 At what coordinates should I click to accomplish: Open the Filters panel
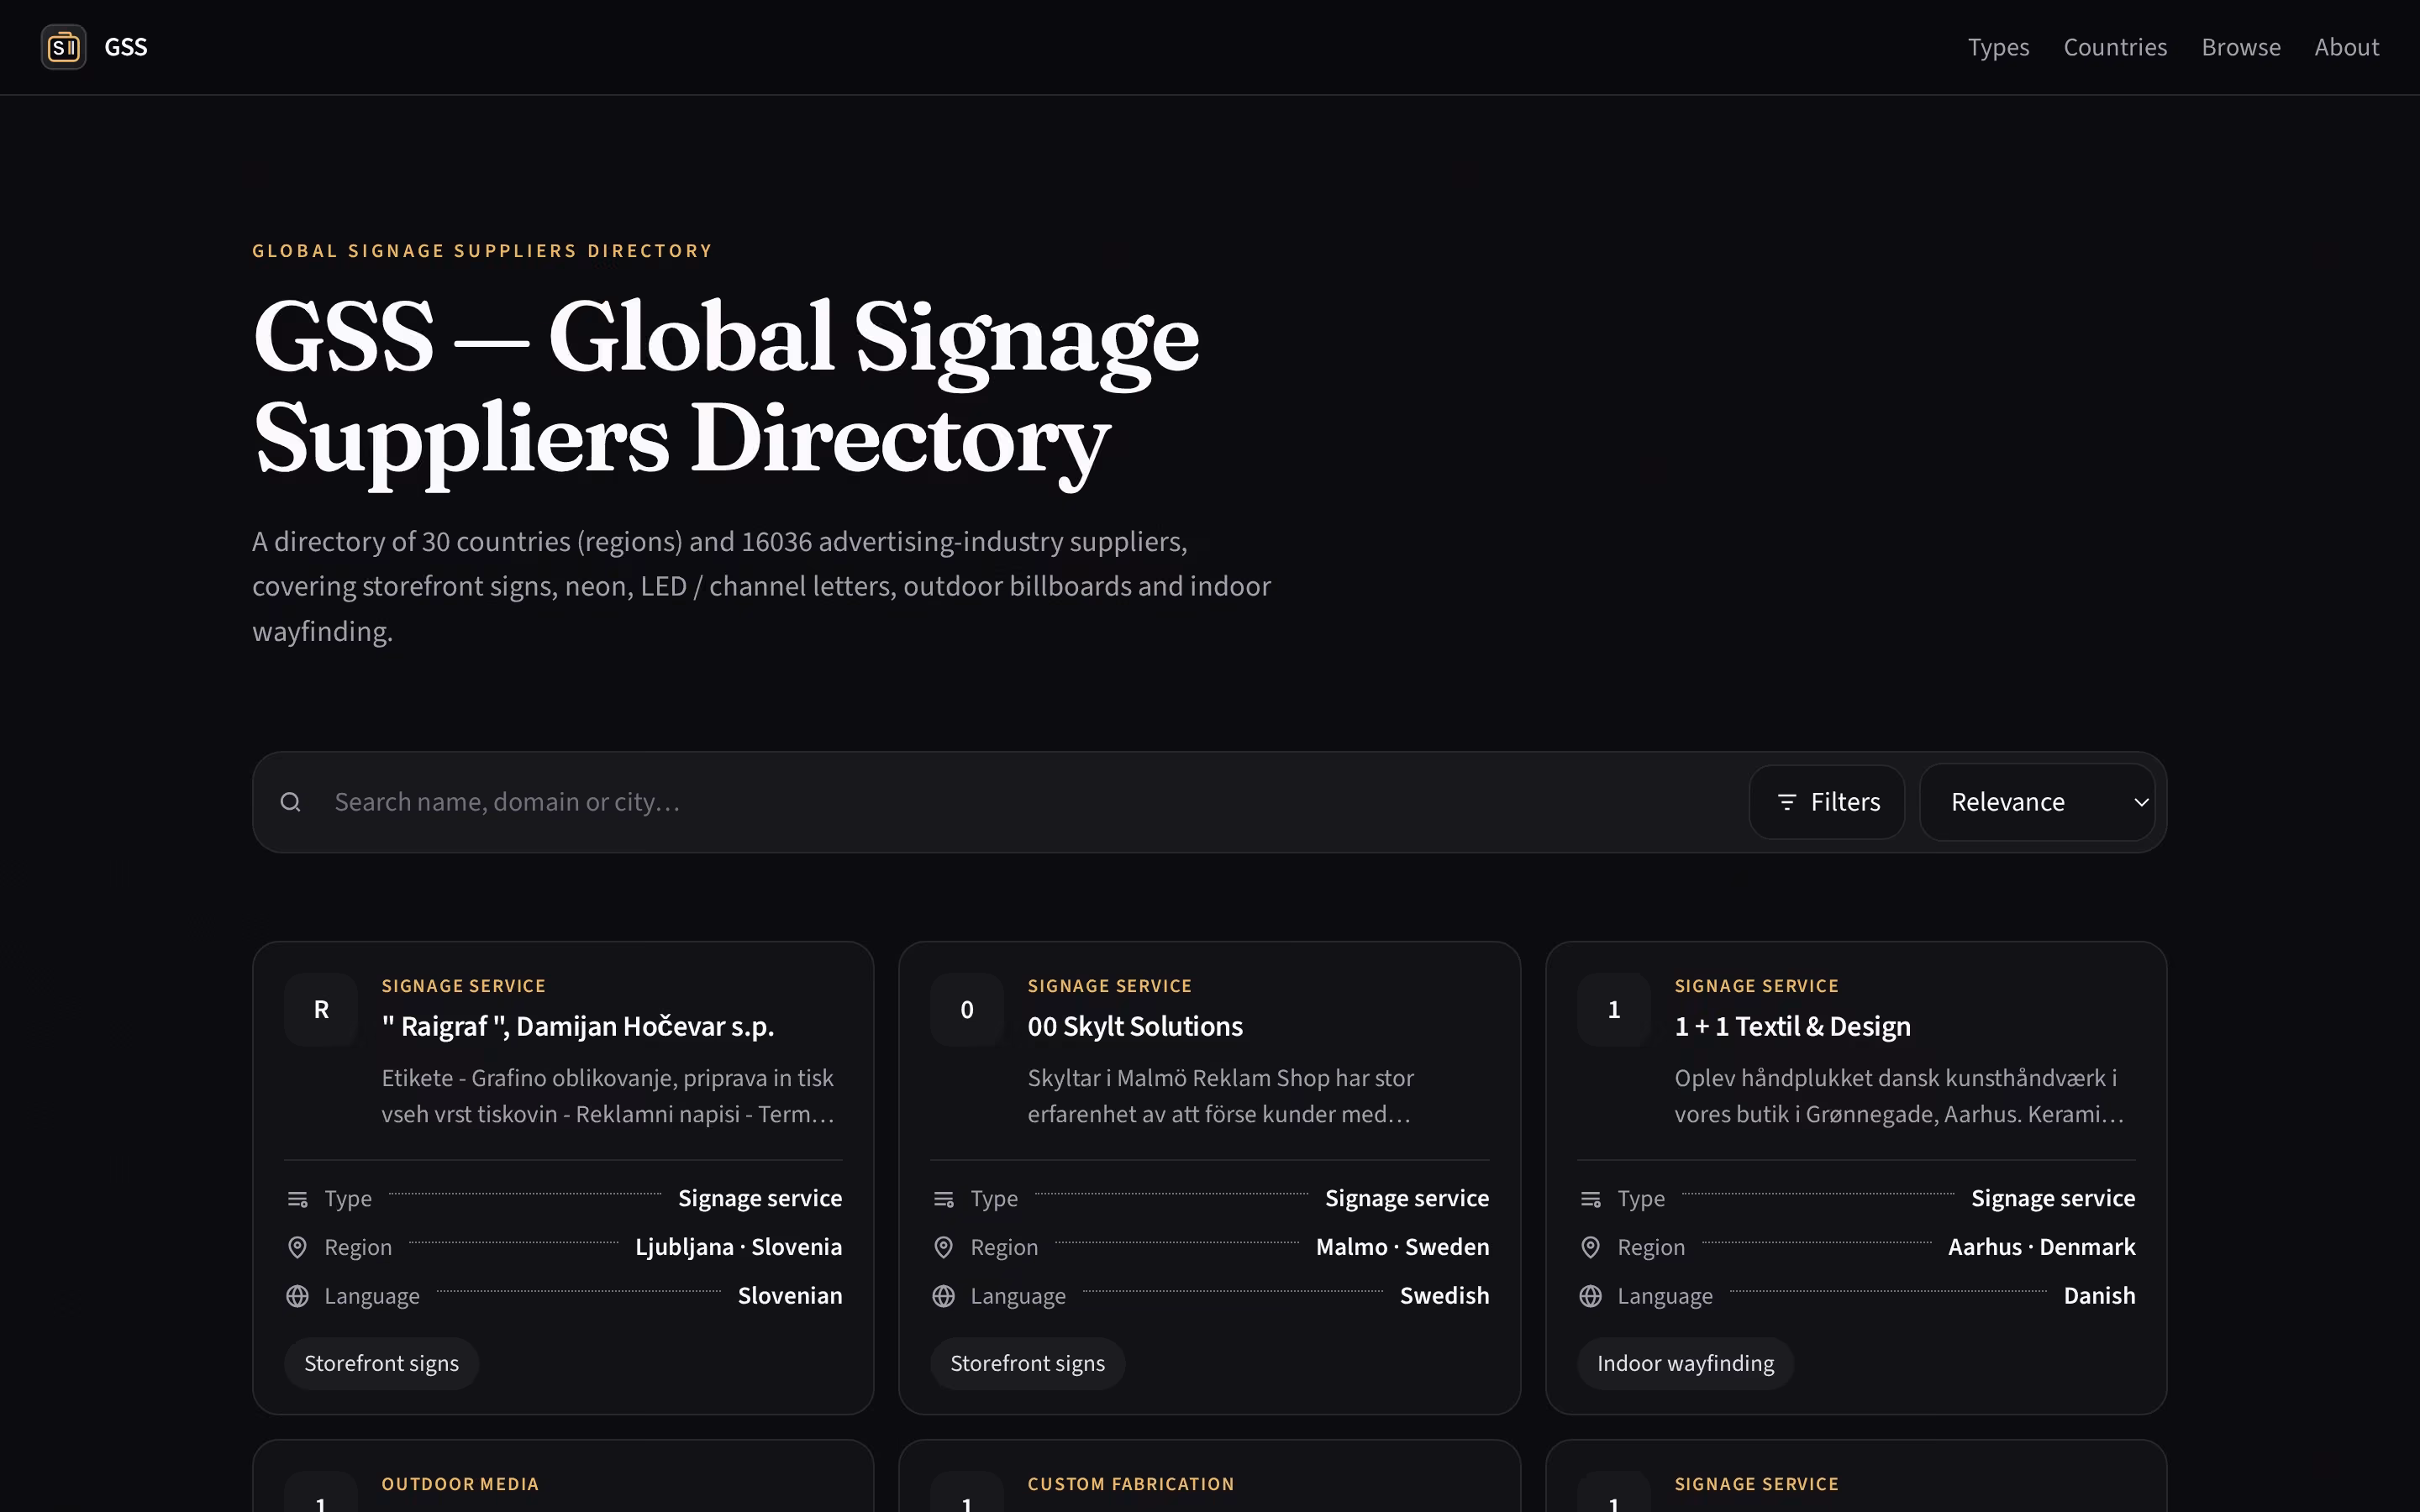coord(1827,802)
